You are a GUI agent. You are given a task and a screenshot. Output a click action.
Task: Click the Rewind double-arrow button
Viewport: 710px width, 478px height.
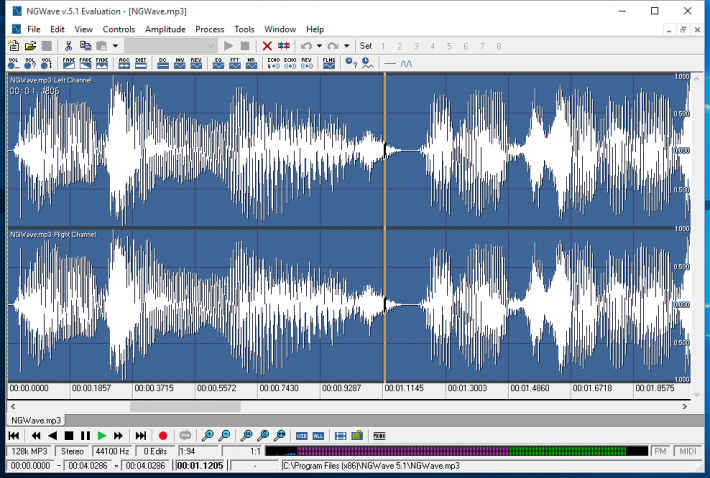click(x=36, y=436)
